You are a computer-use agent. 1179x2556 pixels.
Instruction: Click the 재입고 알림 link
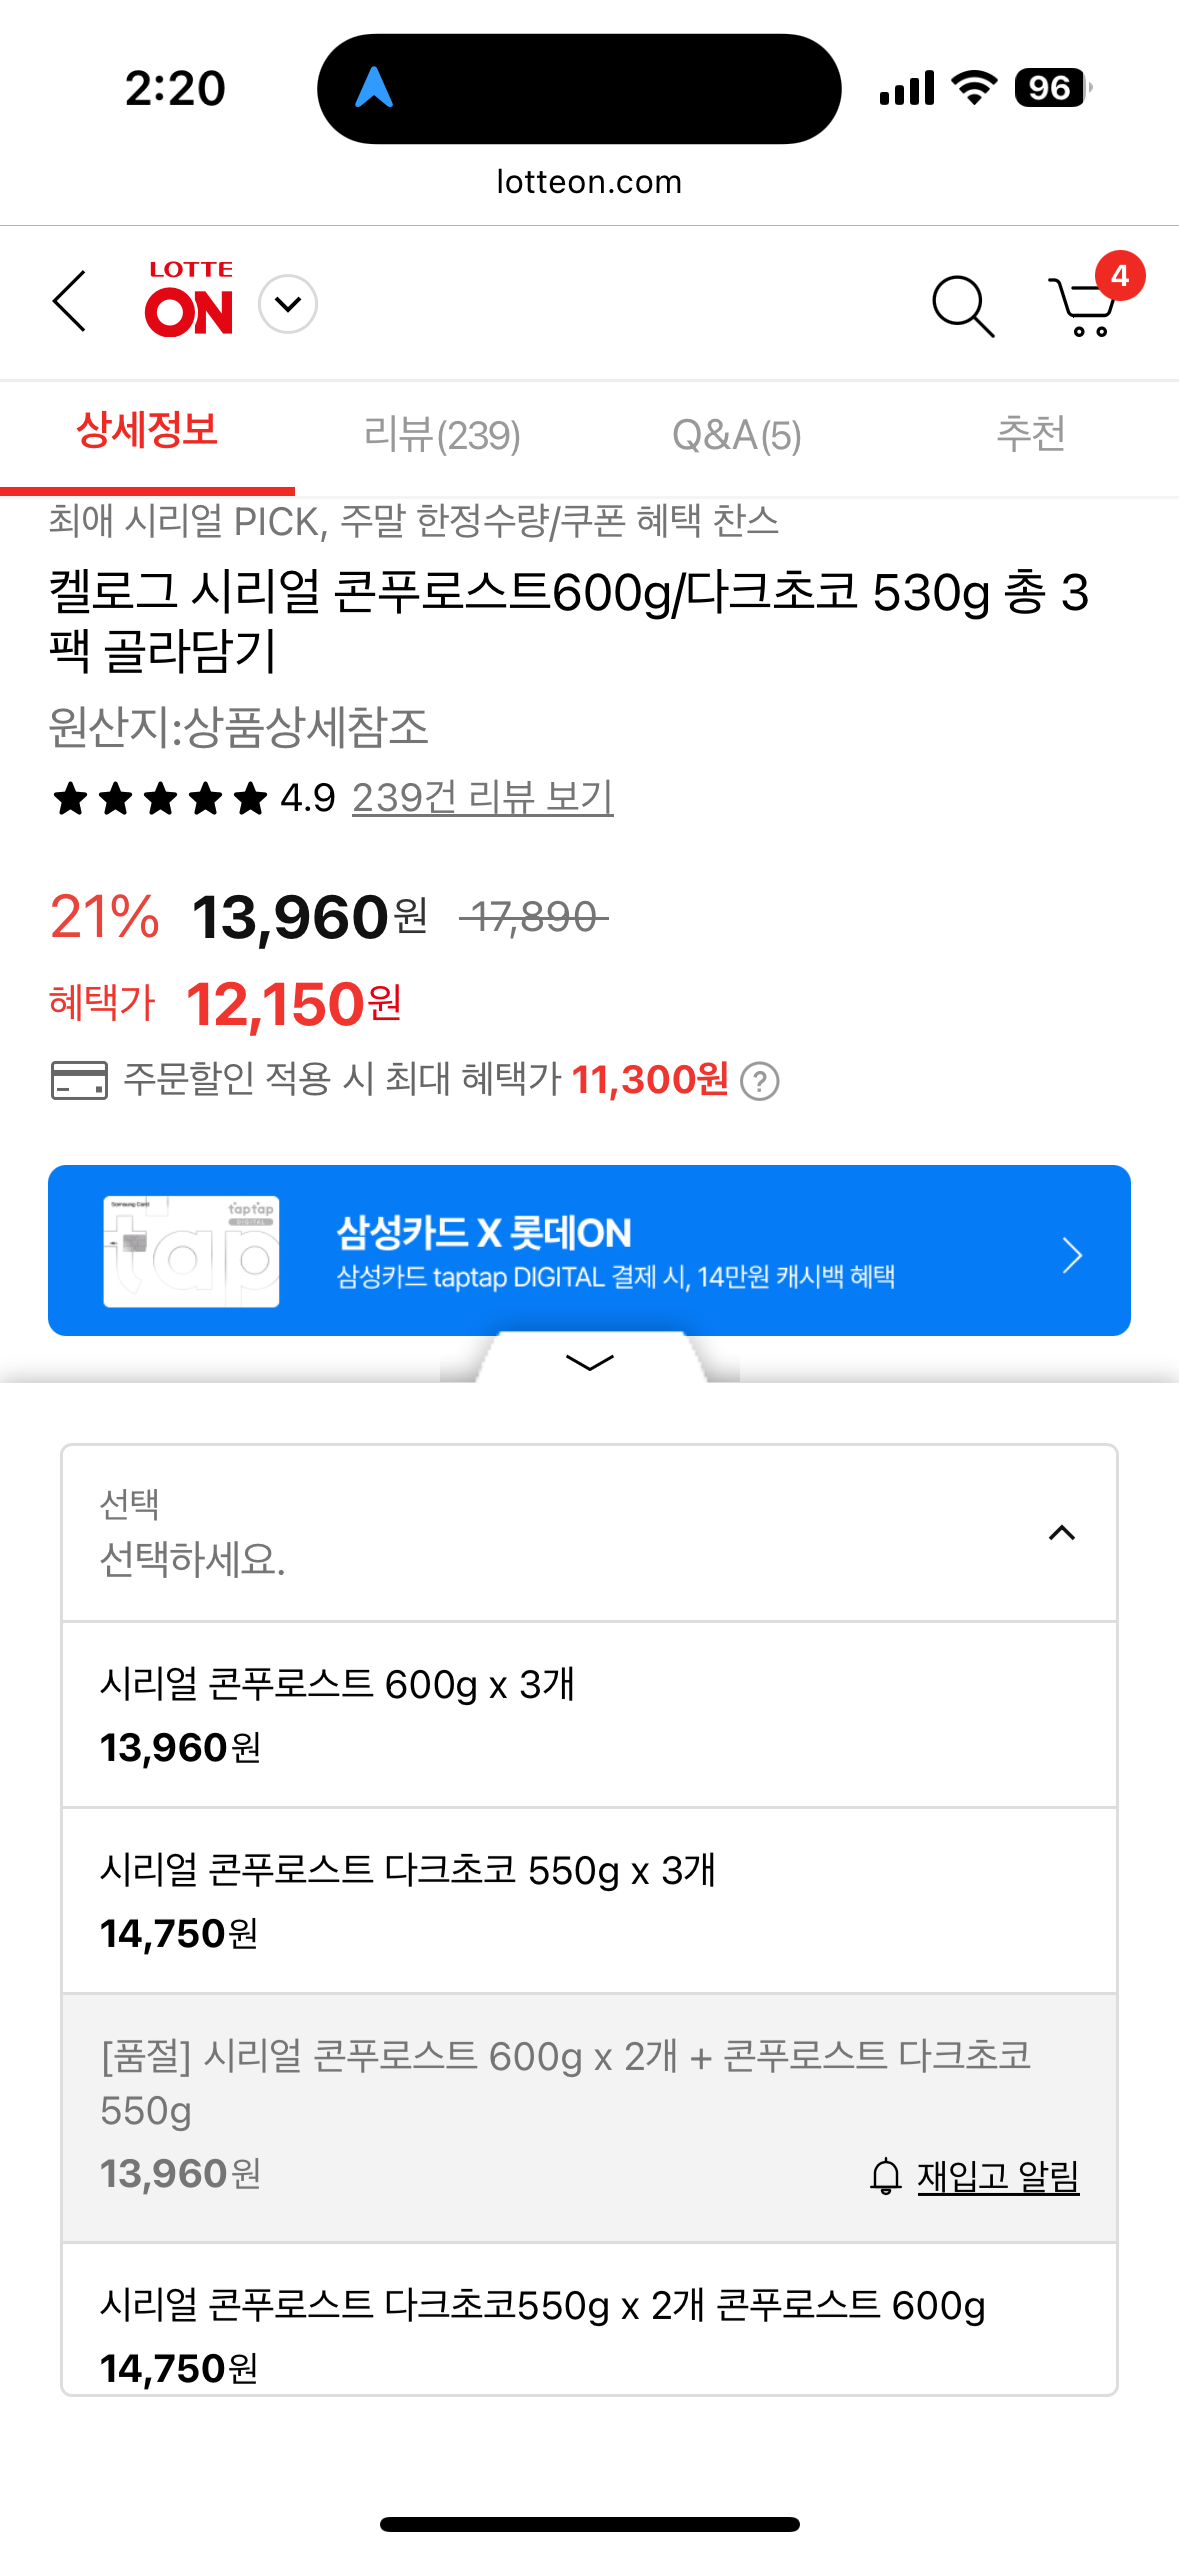coord(998,2177)
